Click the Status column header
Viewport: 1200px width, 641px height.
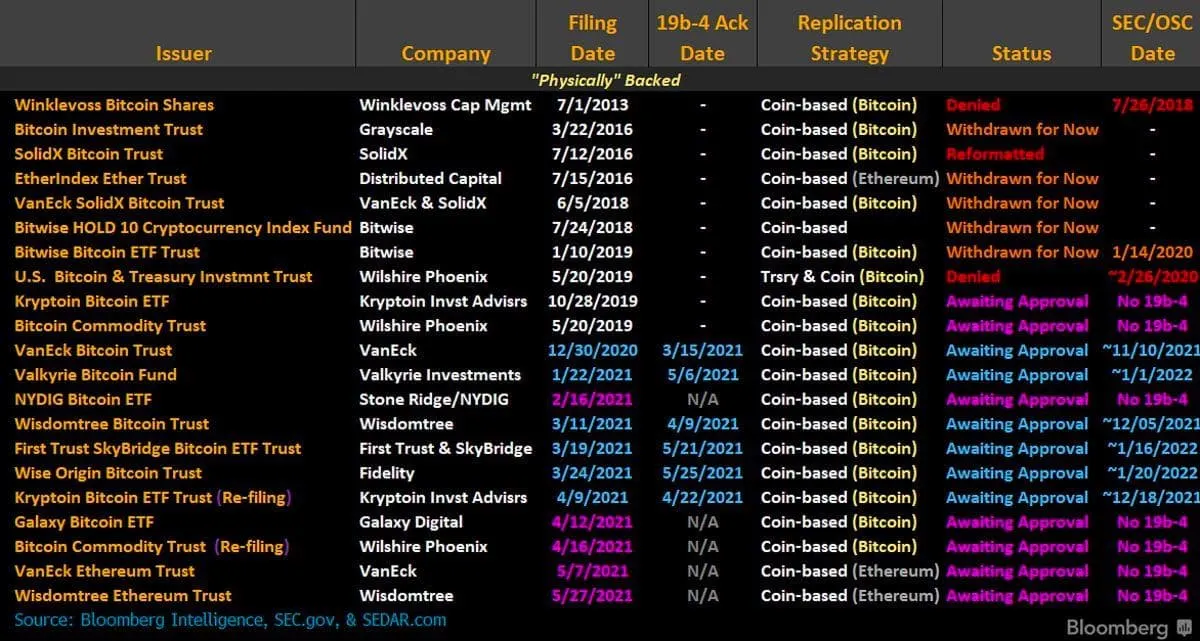coord(1021,53)
